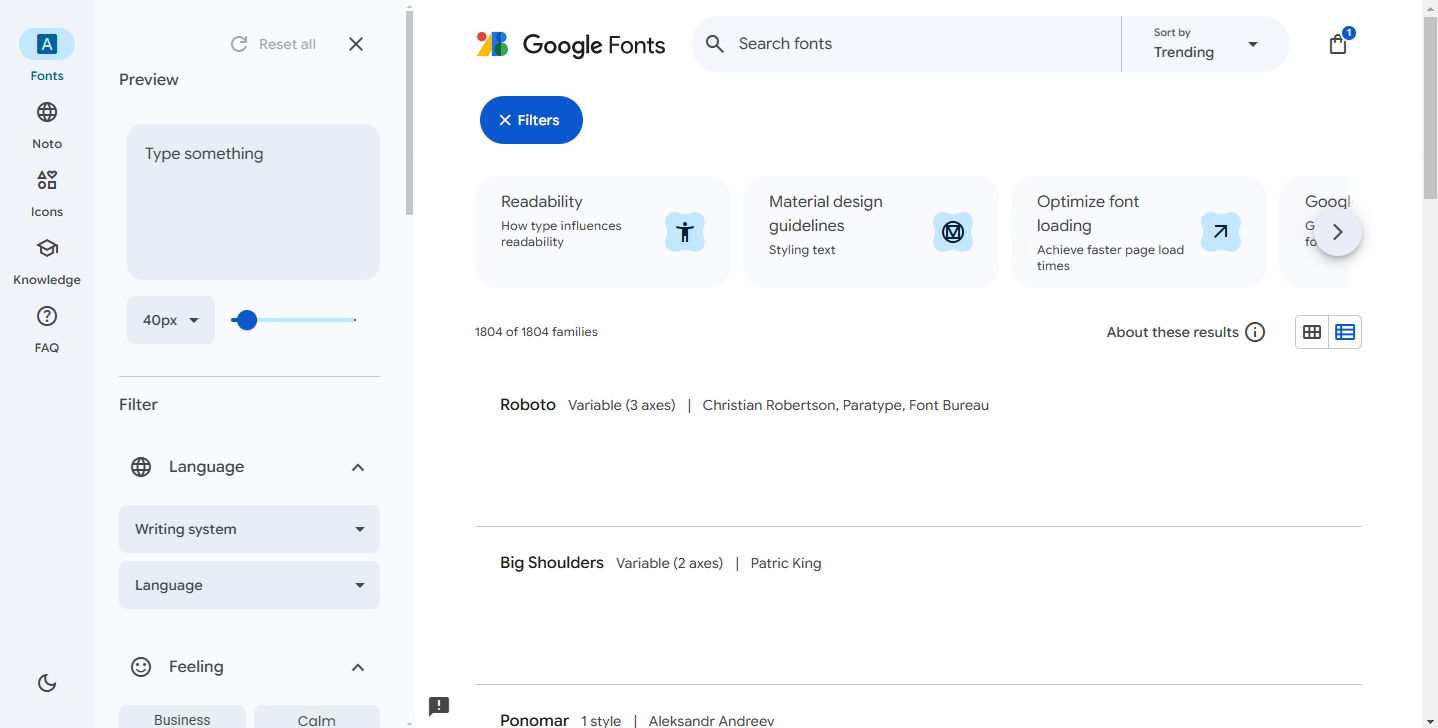Click the Feeling smiley icon

141,667
